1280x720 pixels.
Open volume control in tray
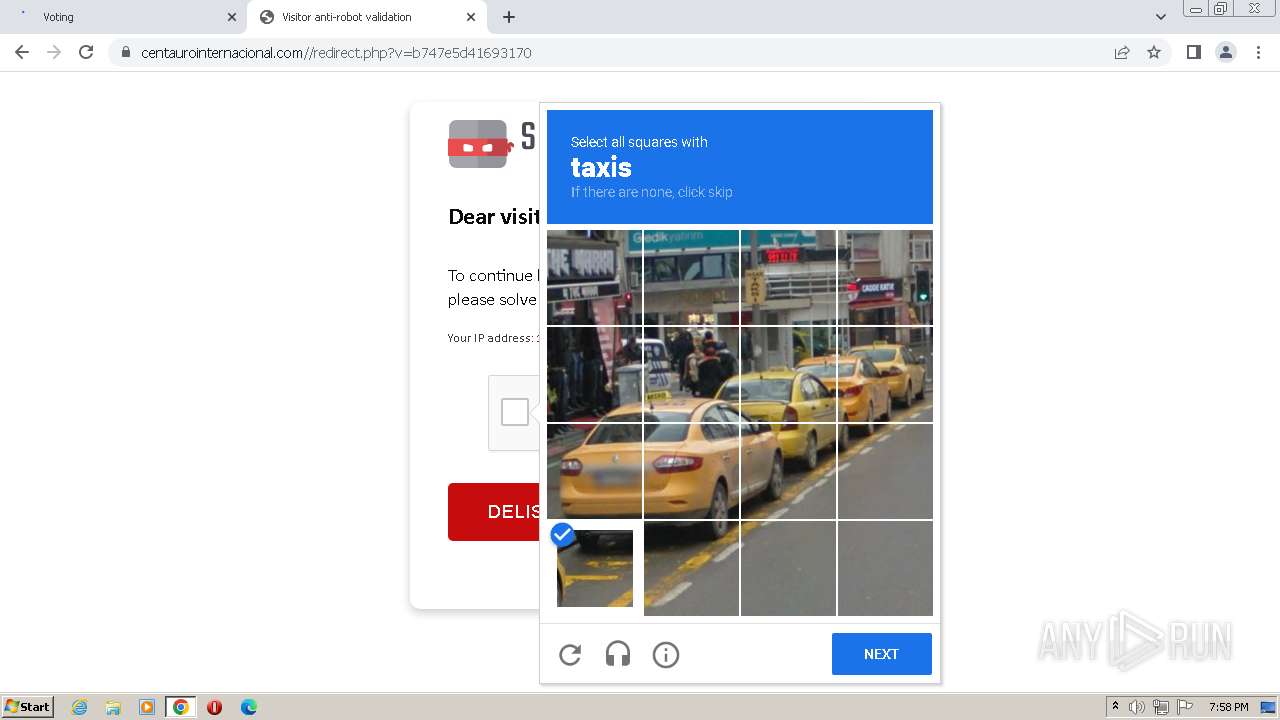(x=1137, y=707)
